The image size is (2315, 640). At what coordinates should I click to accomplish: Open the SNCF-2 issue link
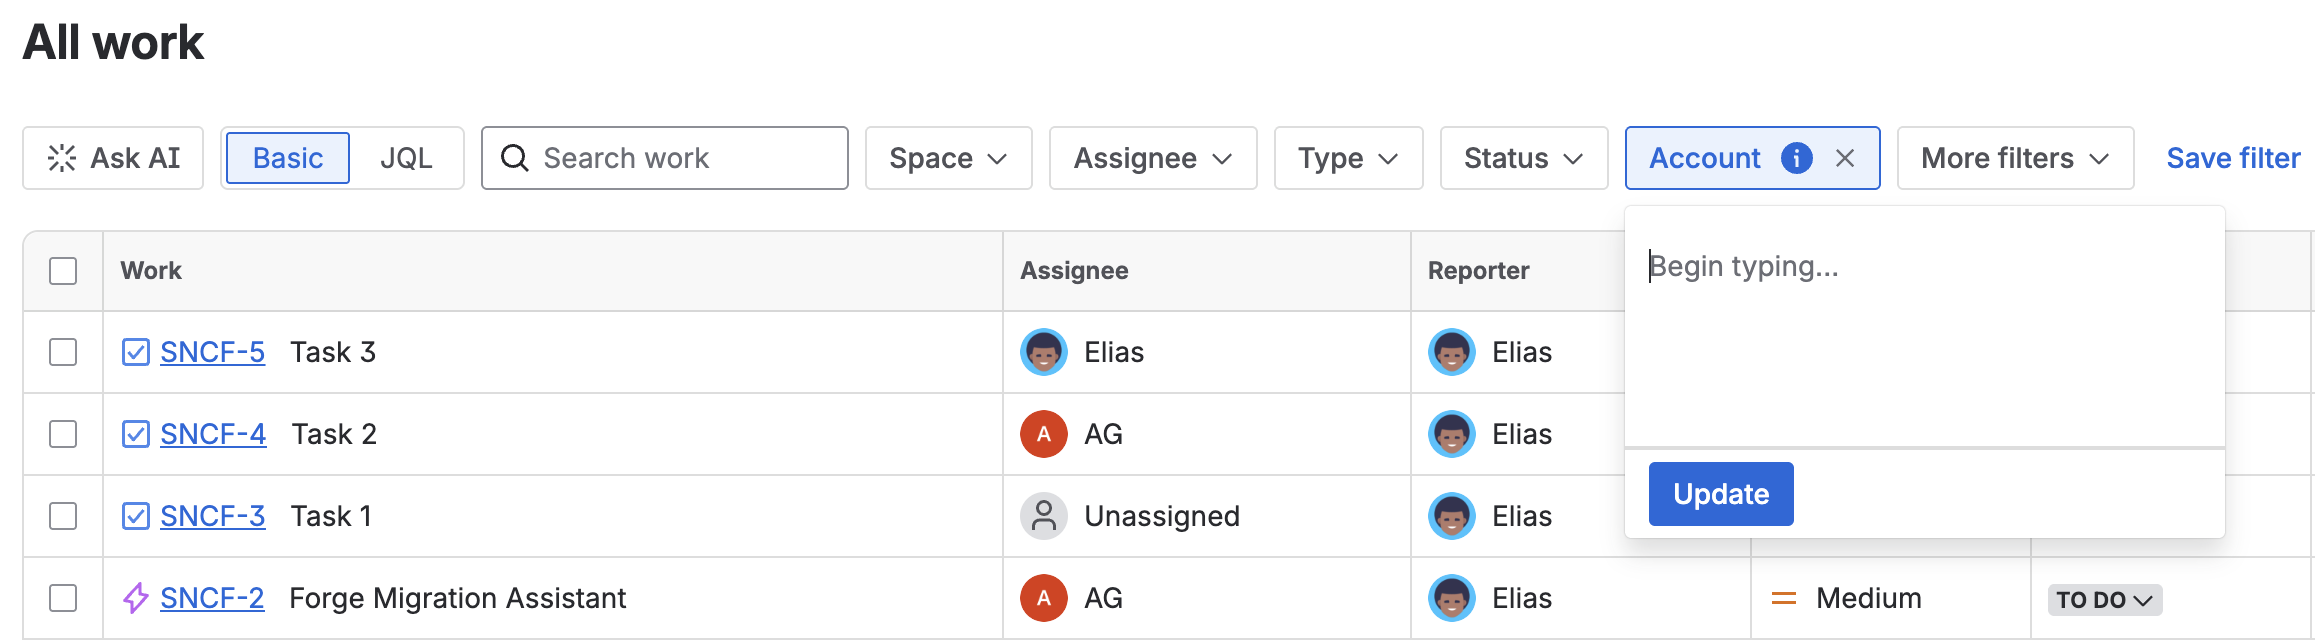click(212, 598)
